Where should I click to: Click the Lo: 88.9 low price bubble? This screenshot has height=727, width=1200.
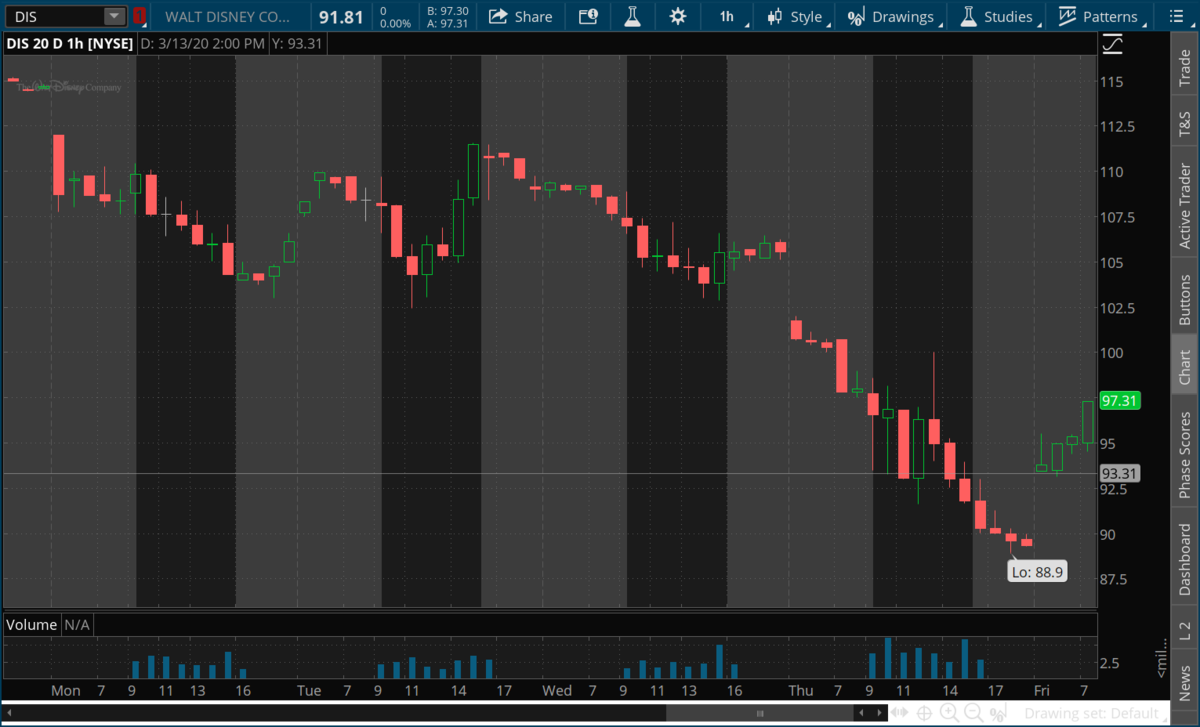(x=1036, y=572)
